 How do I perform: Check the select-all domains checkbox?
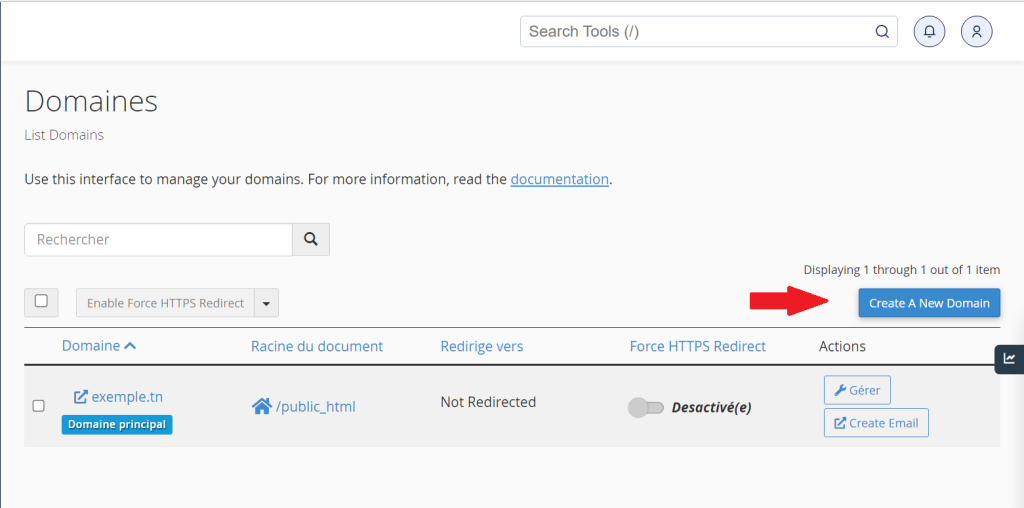pos(41,301)
